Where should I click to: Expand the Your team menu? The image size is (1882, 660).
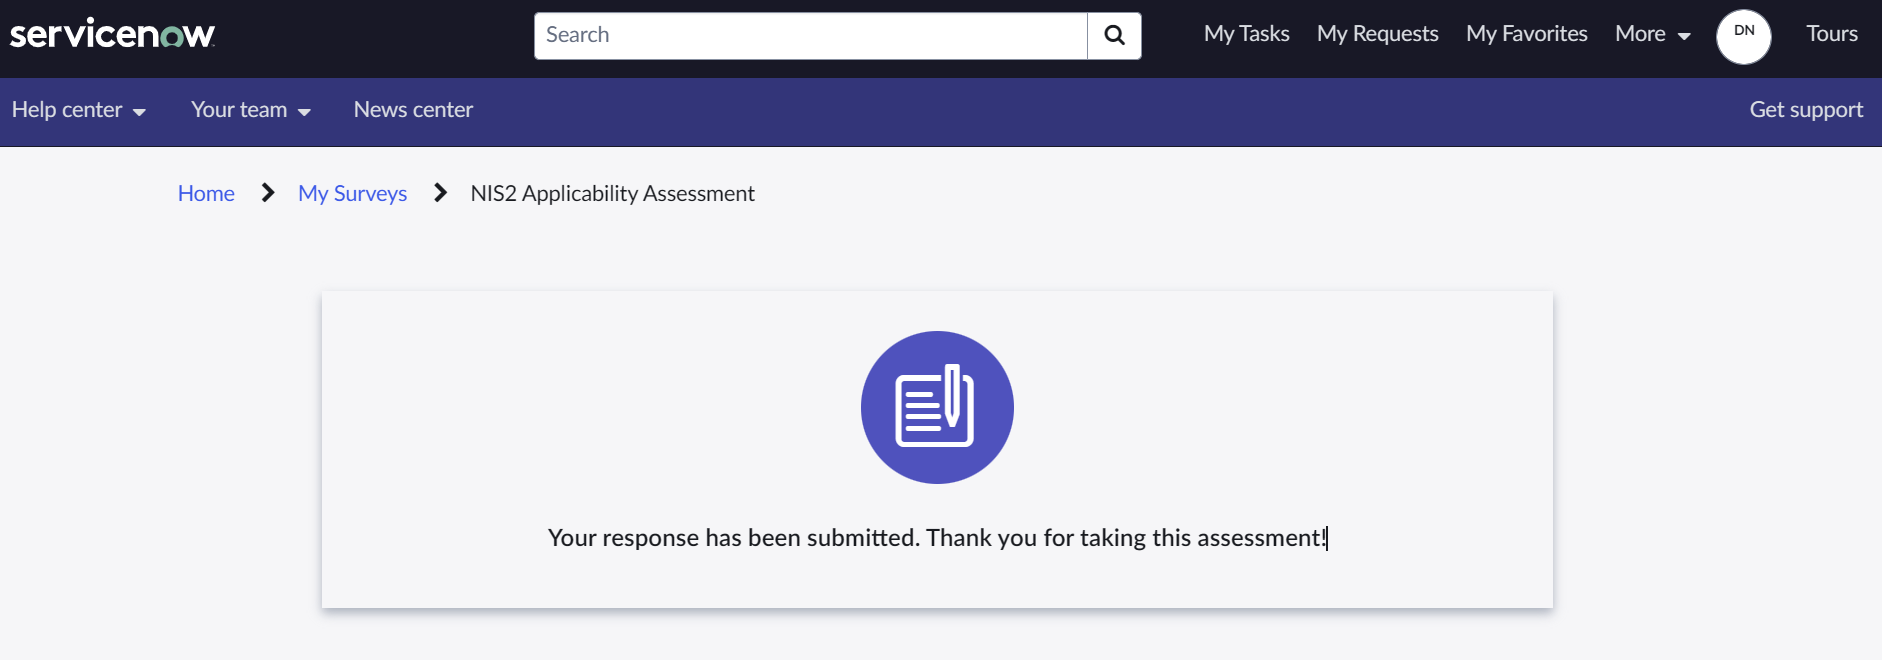pos(251,110)
